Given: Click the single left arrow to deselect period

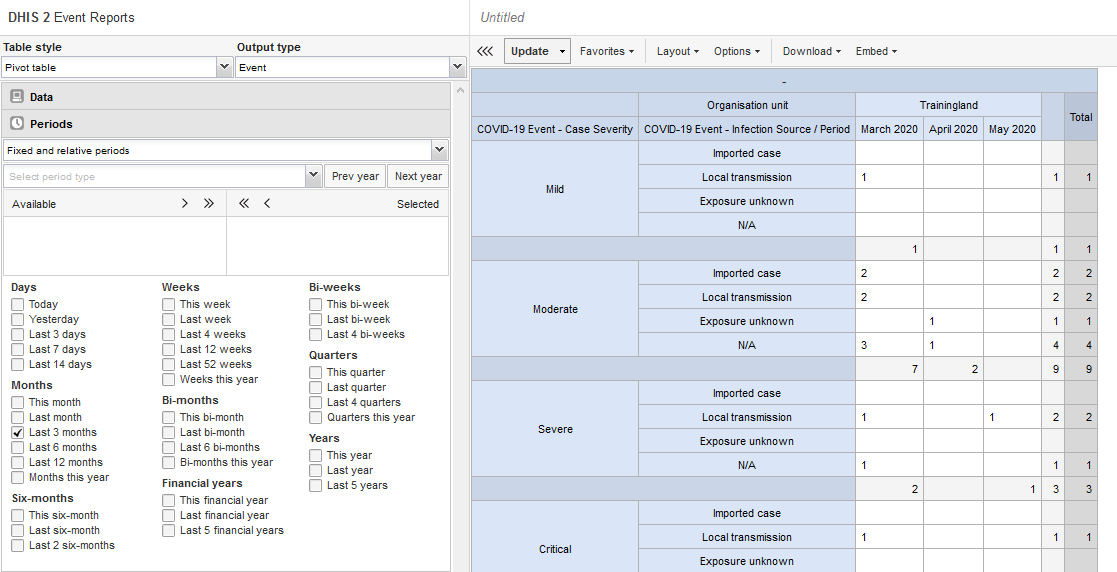Looking at the screenshot, I should 267,203.
